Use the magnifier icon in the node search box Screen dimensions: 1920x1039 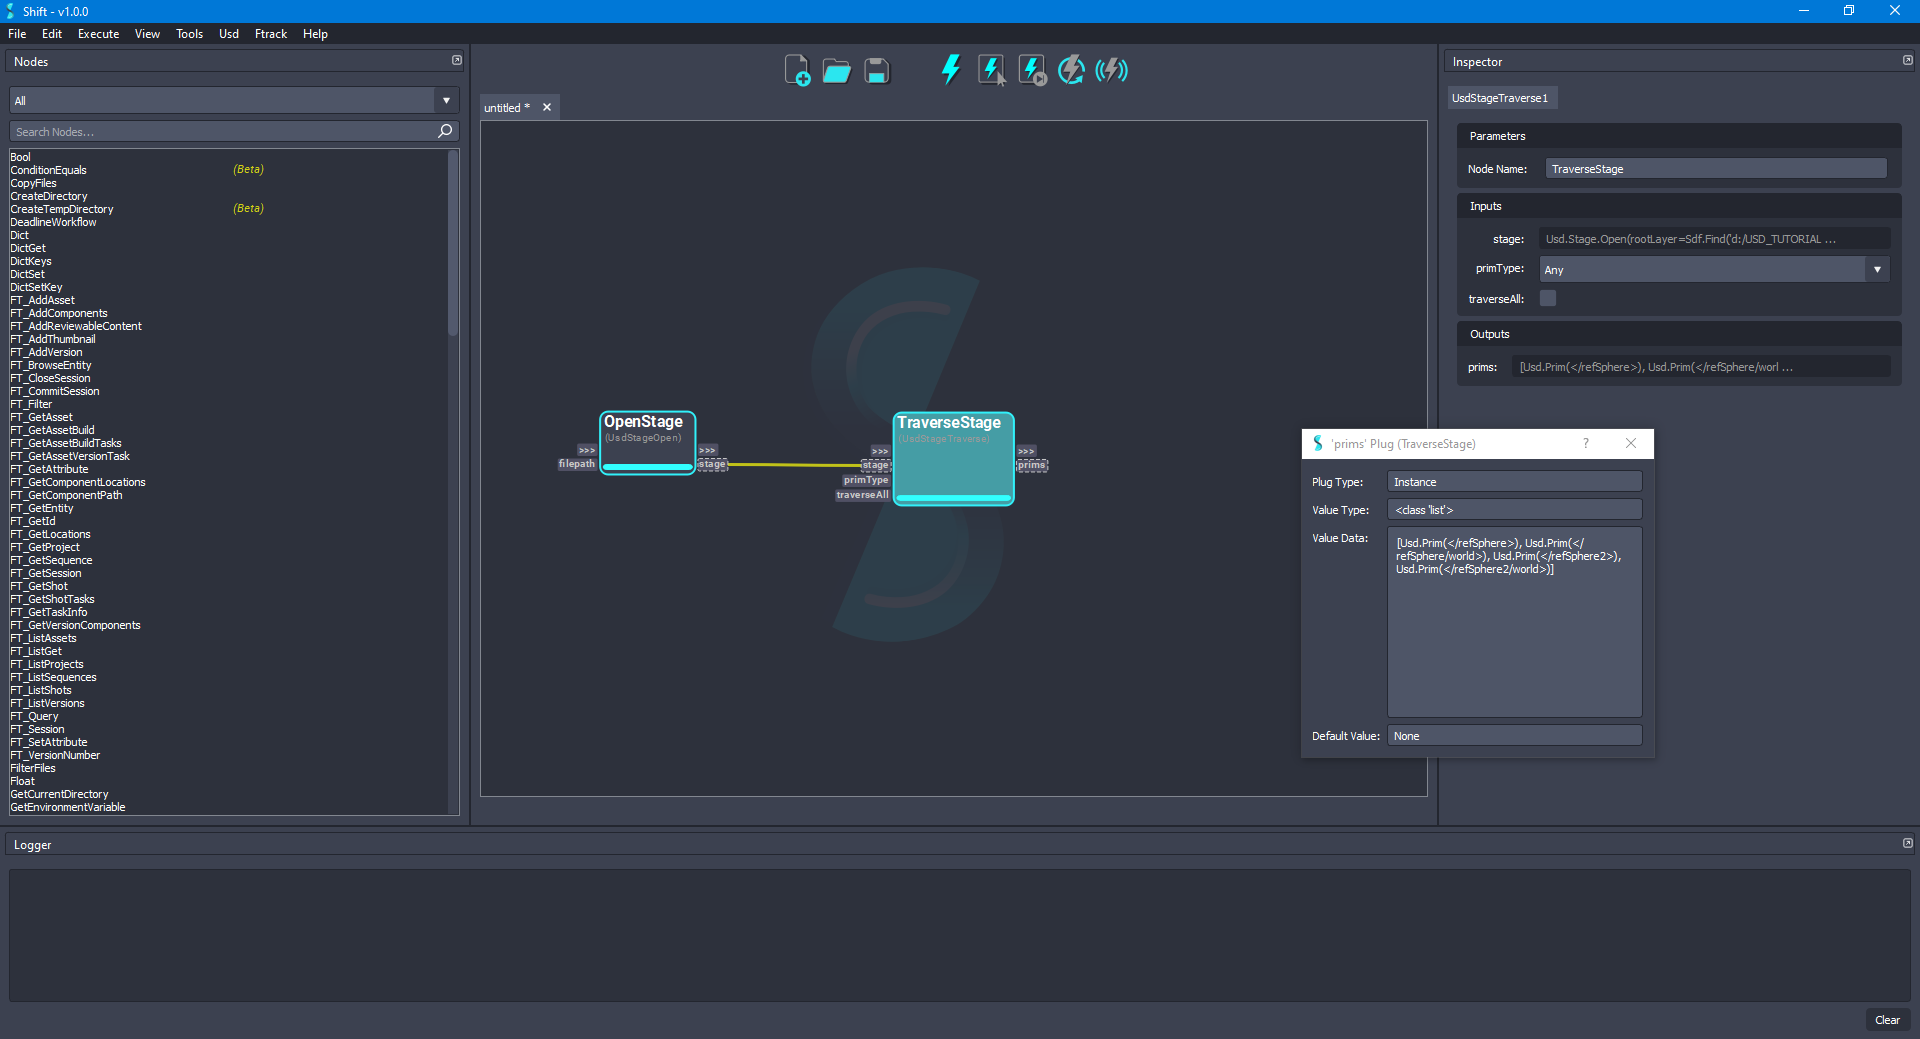pyautogui.click(x=445, y=131)
